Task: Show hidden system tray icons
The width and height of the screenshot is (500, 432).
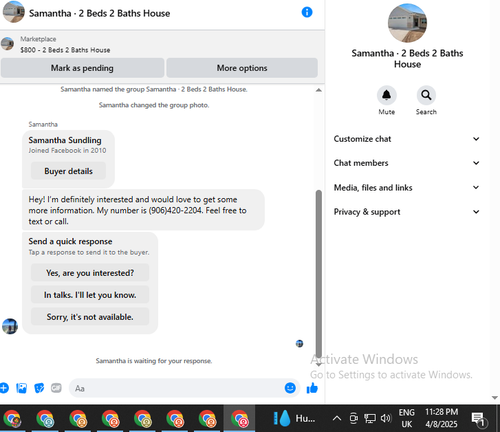Action: coord(337,418)
